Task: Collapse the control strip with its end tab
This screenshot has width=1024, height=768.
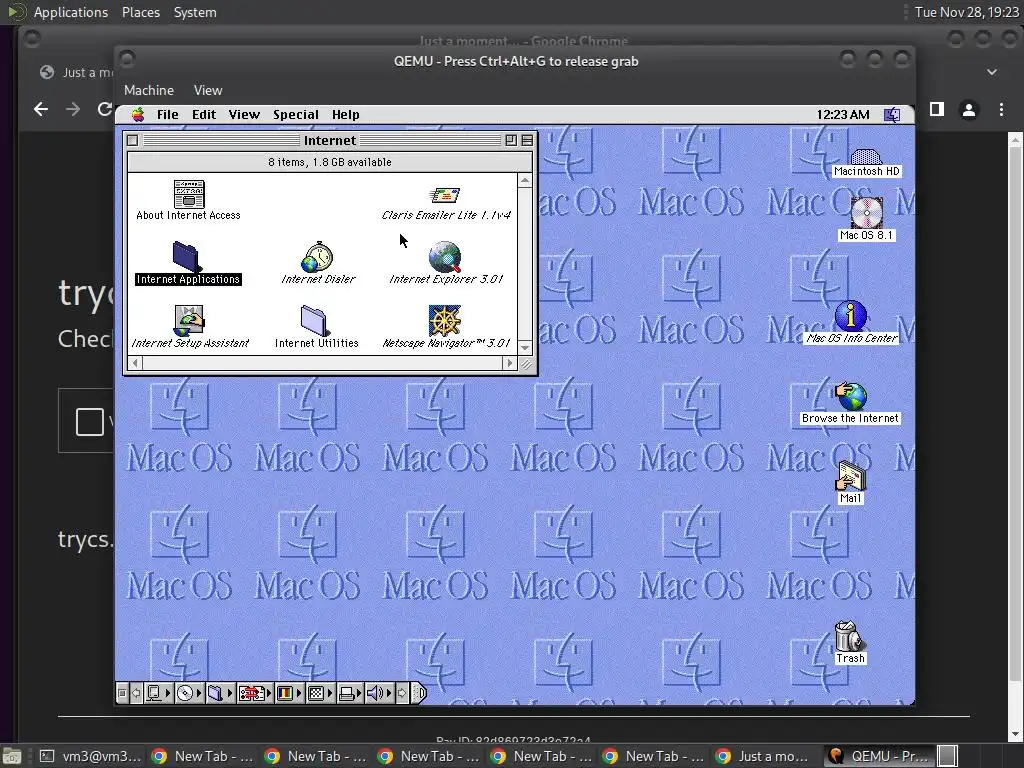Action: coord(420,693)
